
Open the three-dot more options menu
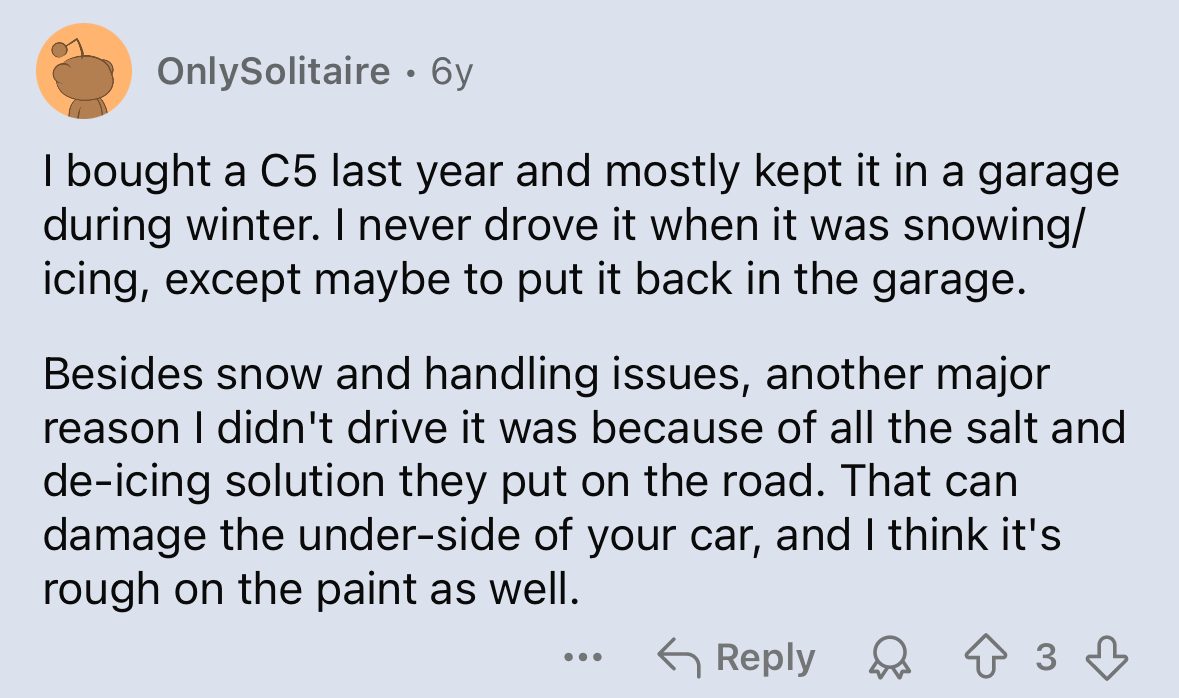[x=583, y=658]
